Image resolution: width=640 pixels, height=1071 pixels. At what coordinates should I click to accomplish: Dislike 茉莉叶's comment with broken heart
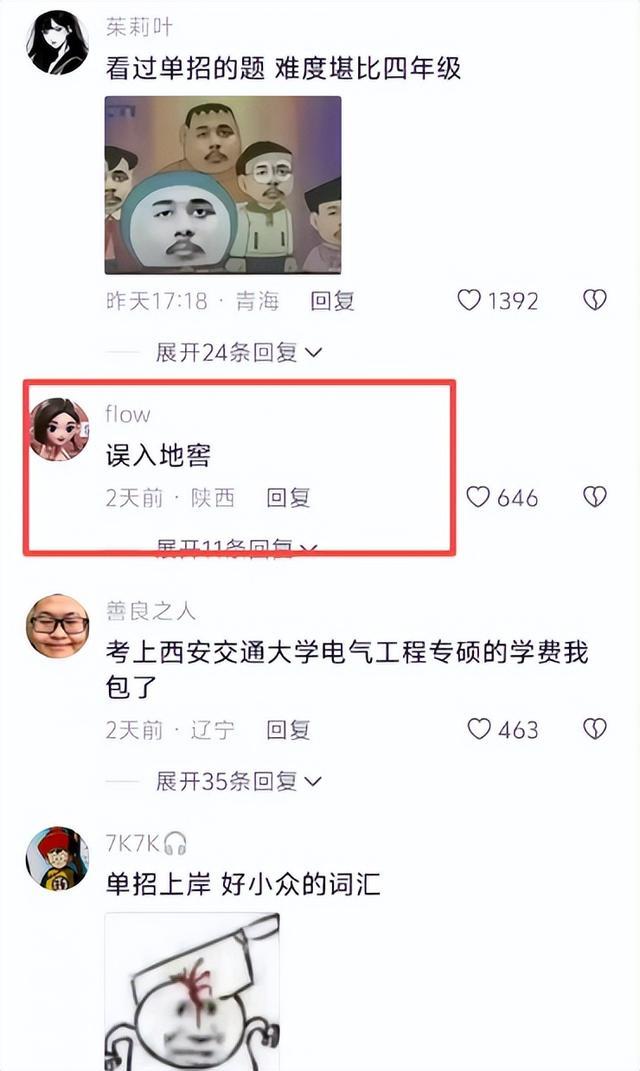595,300
